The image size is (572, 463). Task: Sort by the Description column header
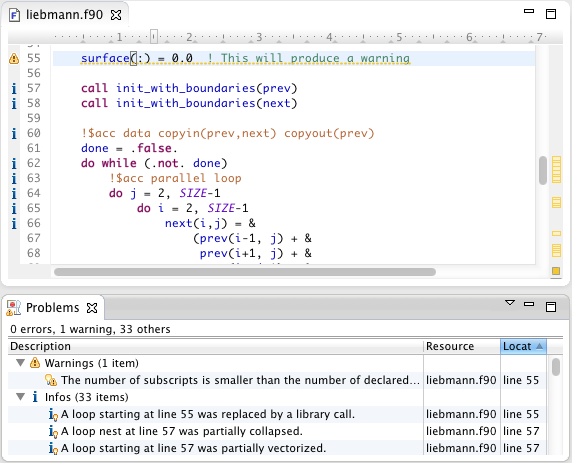tap(216, 346)
